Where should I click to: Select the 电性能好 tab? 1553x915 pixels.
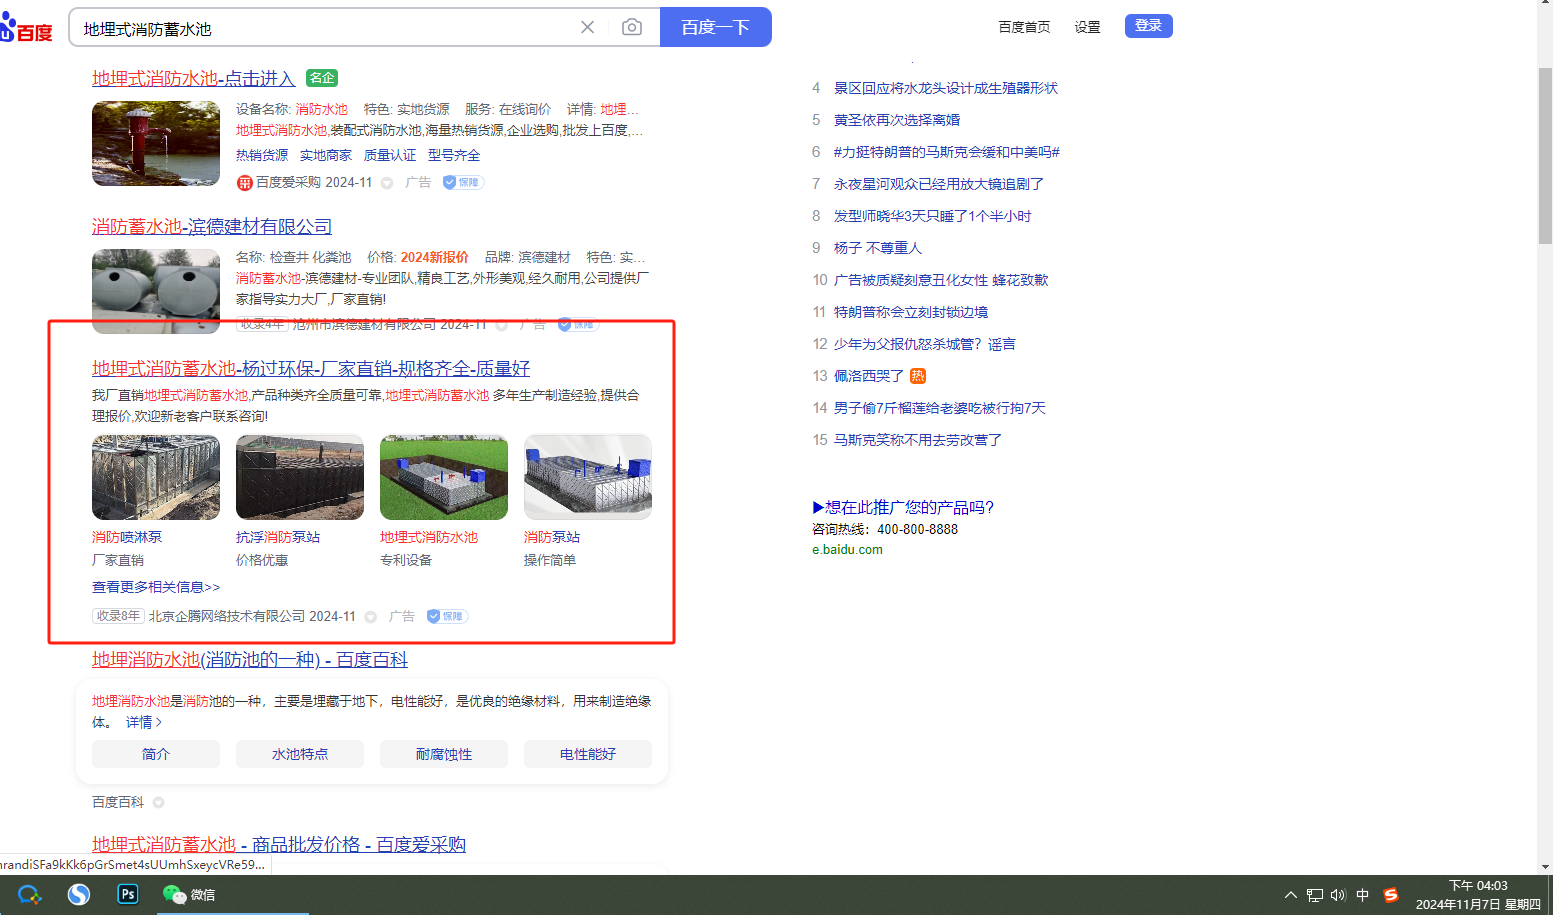(588, 754)
